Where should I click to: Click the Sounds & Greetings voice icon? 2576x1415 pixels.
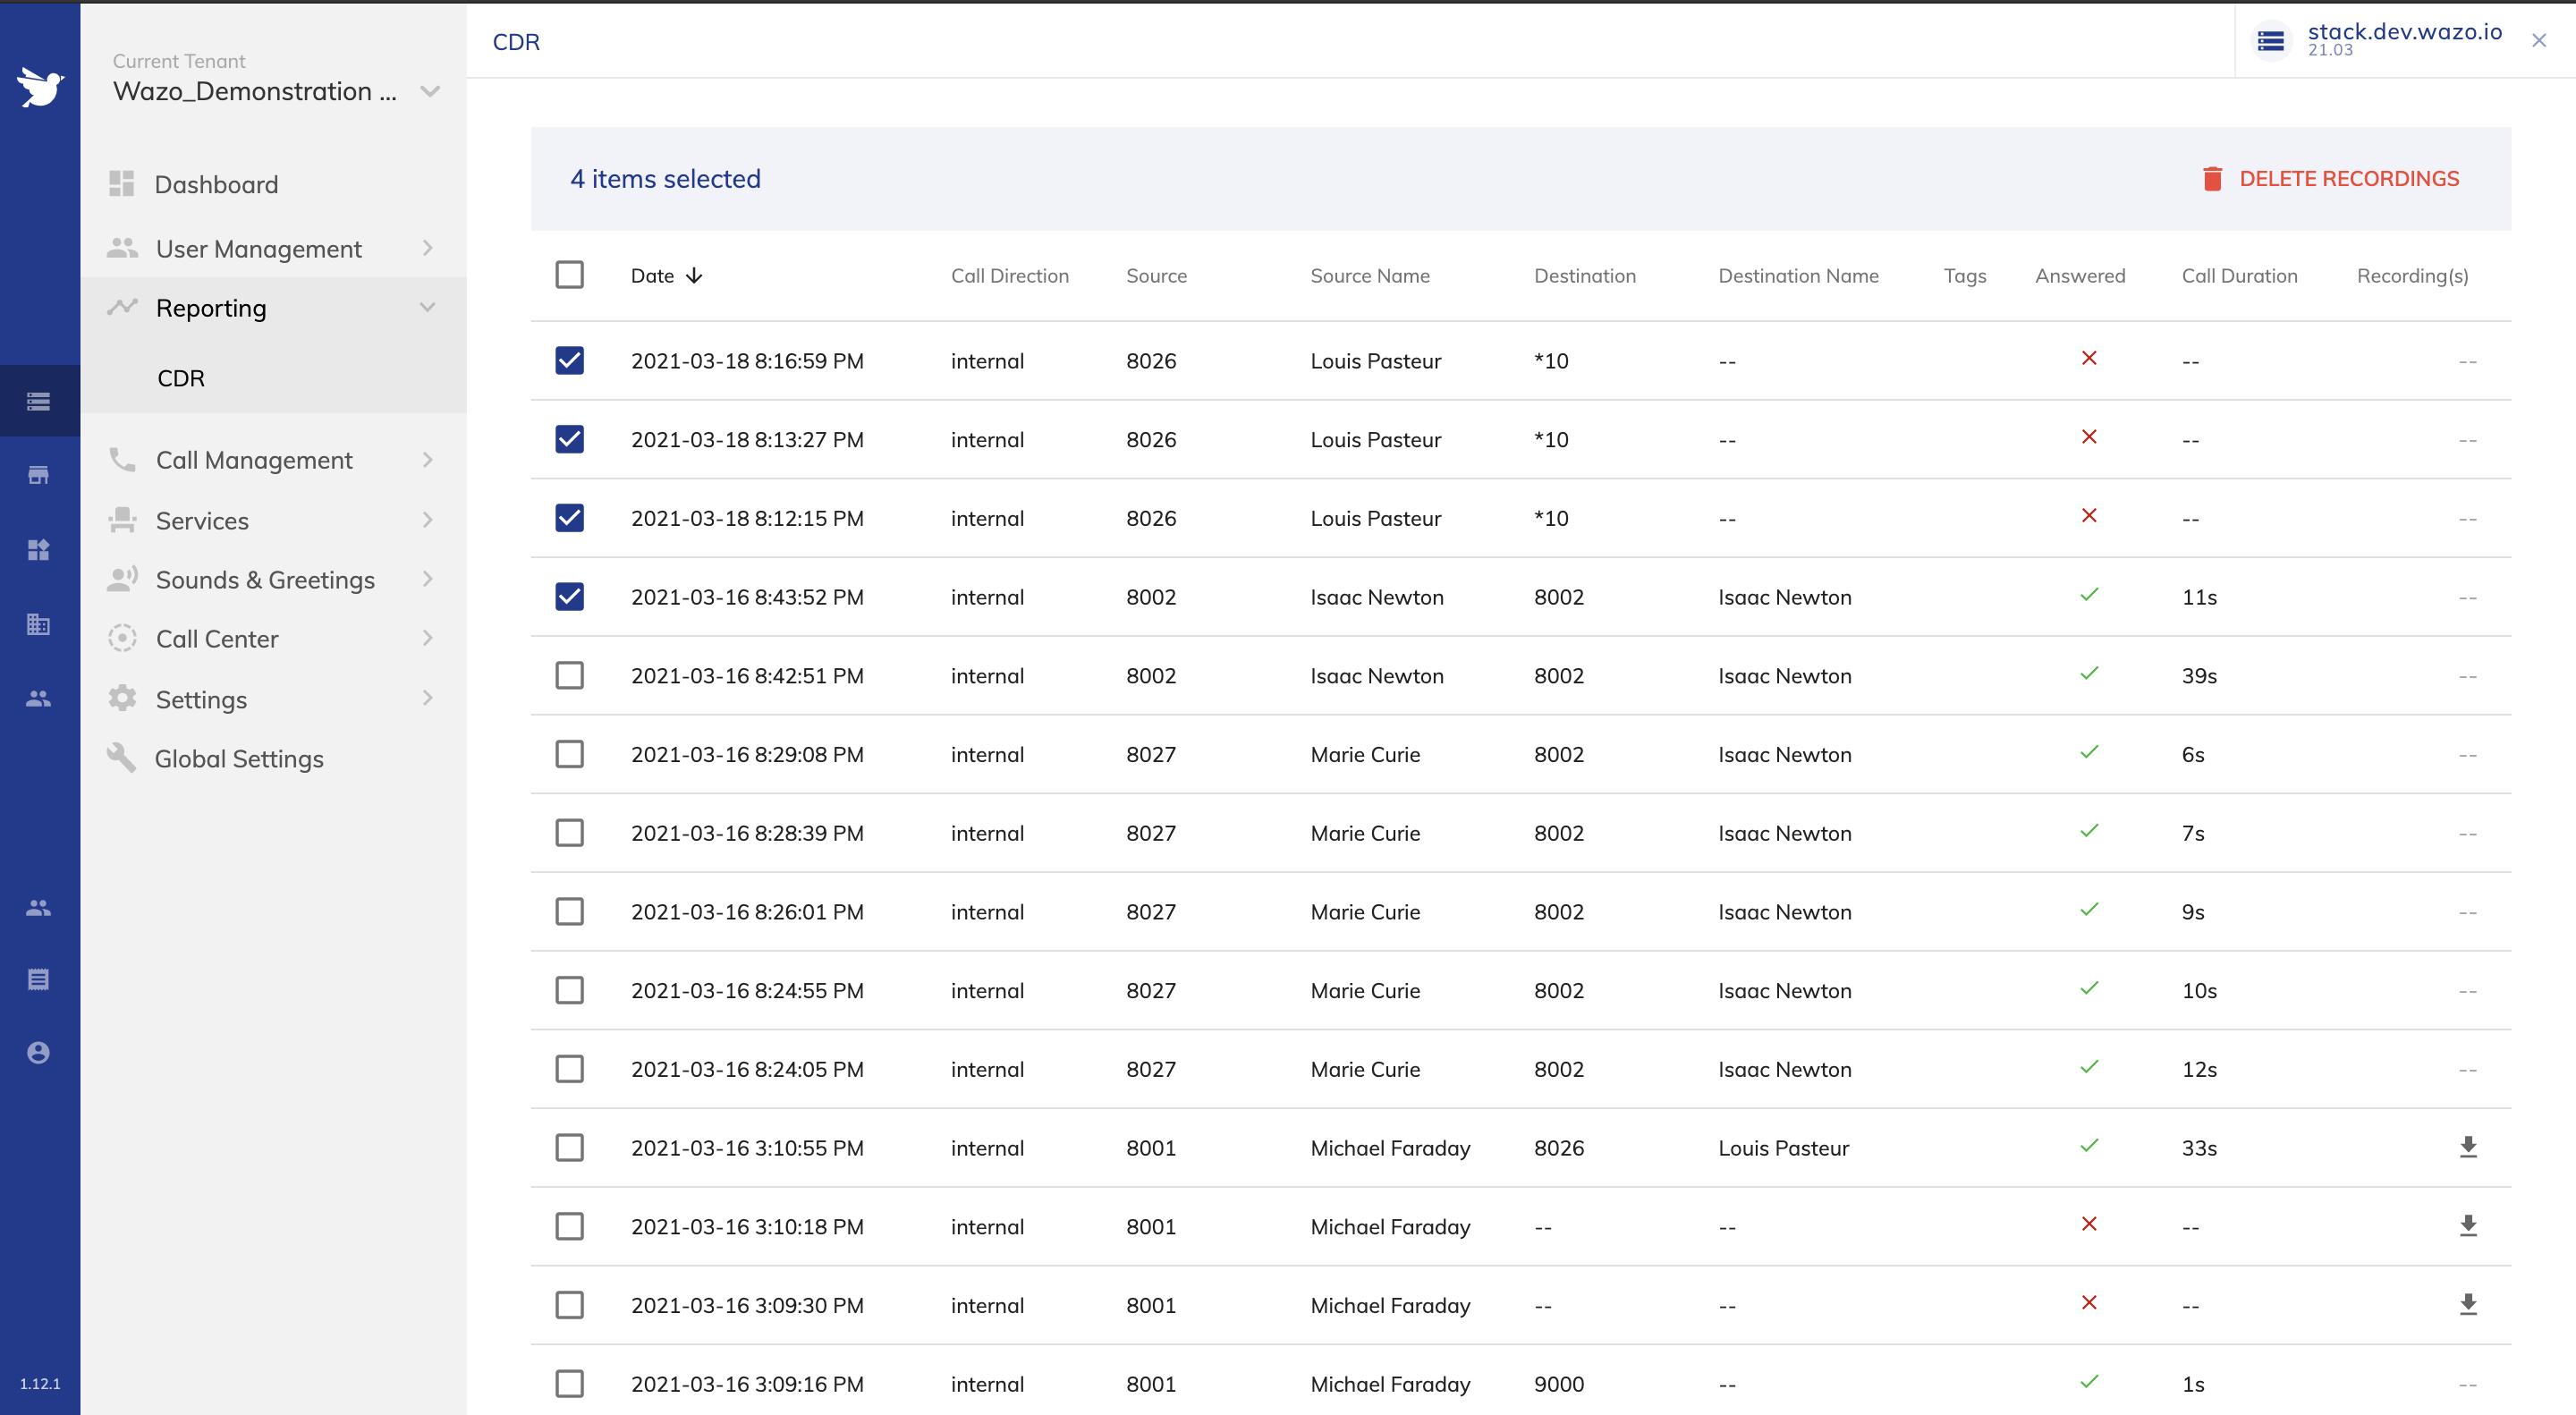coord(122,579)
